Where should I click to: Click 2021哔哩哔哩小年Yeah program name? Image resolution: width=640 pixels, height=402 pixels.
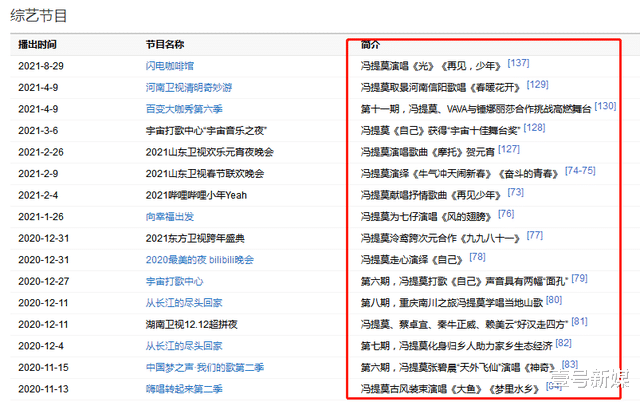pyautogui.click(x=196, y=195)
